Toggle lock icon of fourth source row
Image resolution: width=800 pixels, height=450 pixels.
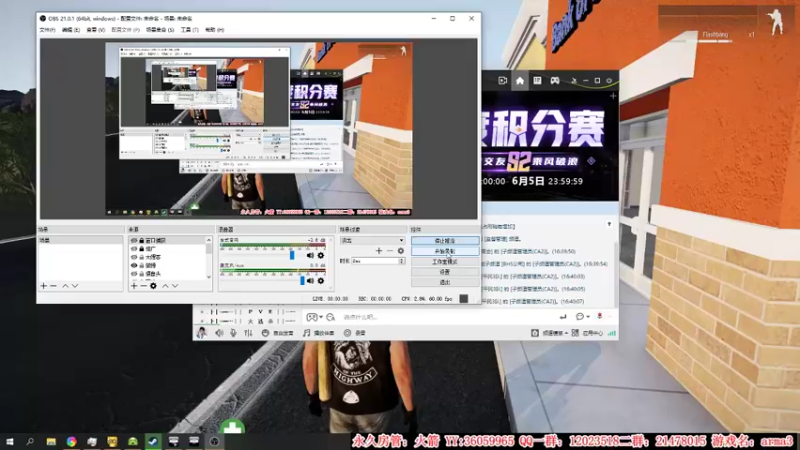coord(142,265)
